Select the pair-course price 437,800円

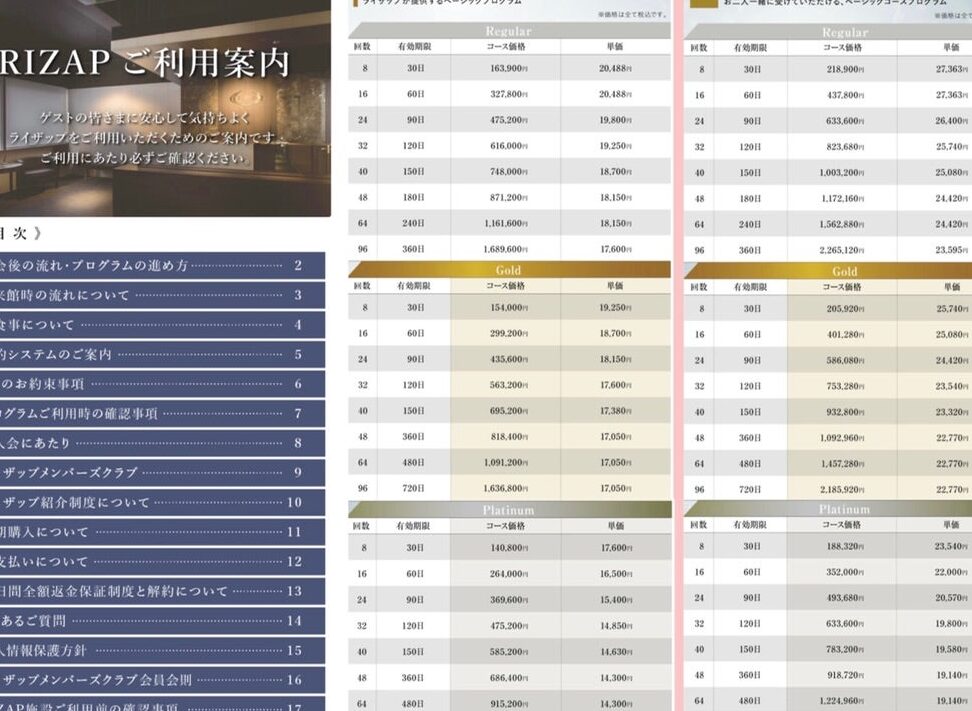[845, 95]
